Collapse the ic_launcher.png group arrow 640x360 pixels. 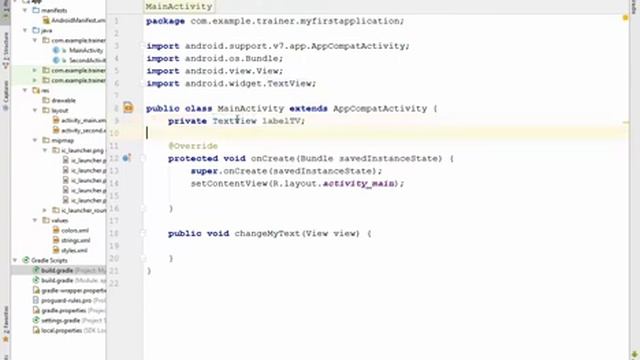45,150
